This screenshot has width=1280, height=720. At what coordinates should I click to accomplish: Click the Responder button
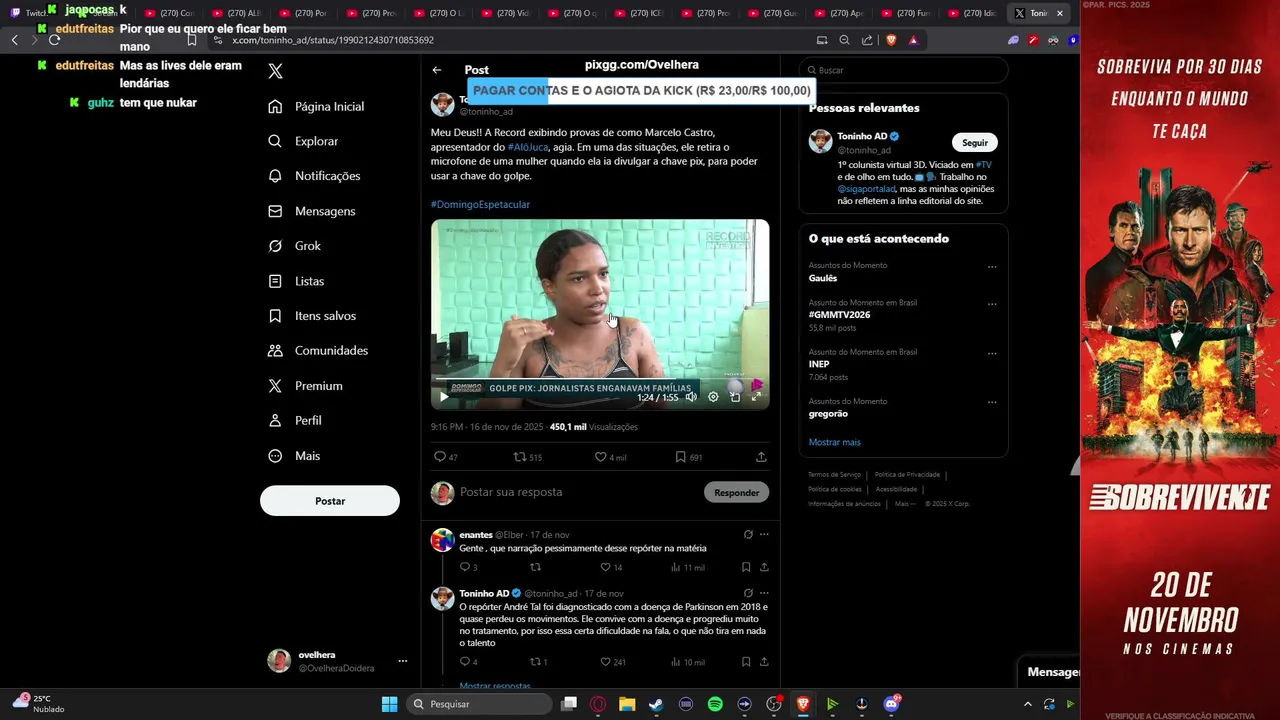click(737, 492)
